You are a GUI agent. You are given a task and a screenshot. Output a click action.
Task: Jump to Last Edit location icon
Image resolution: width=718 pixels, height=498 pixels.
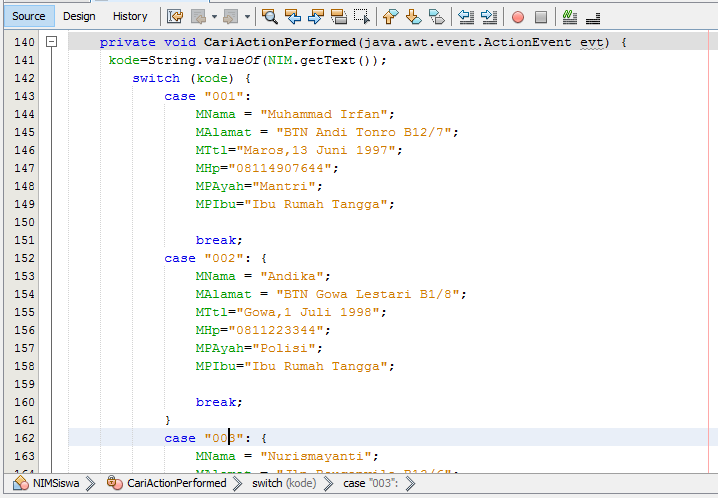click(x=175, y=17)
